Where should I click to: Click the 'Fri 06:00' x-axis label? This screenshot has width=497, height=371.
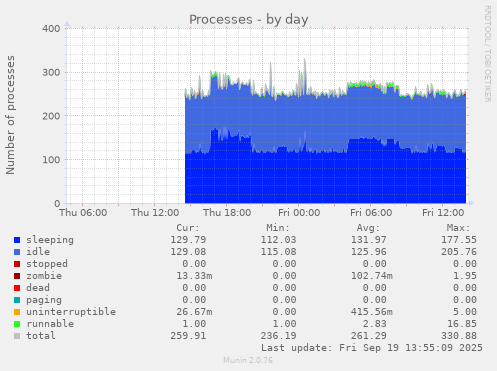[371, 213]
